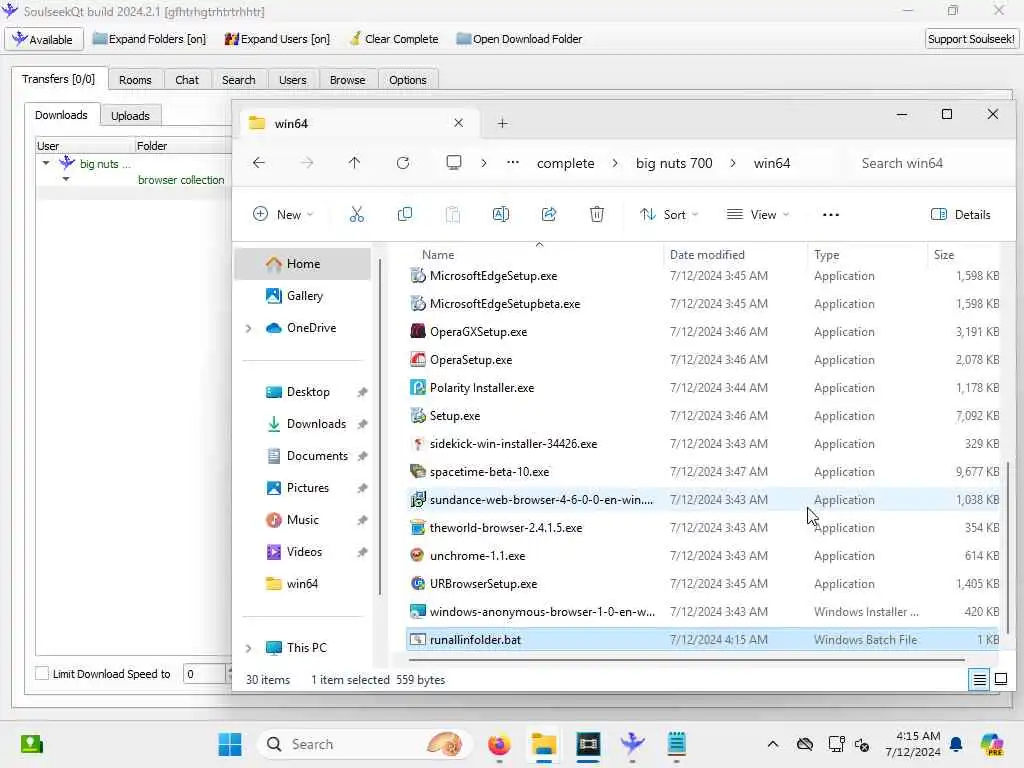Screen dimensions: 1024x768
Task: Expand hidden breadcrumb path ellipsis
Action: click(513, 163)
